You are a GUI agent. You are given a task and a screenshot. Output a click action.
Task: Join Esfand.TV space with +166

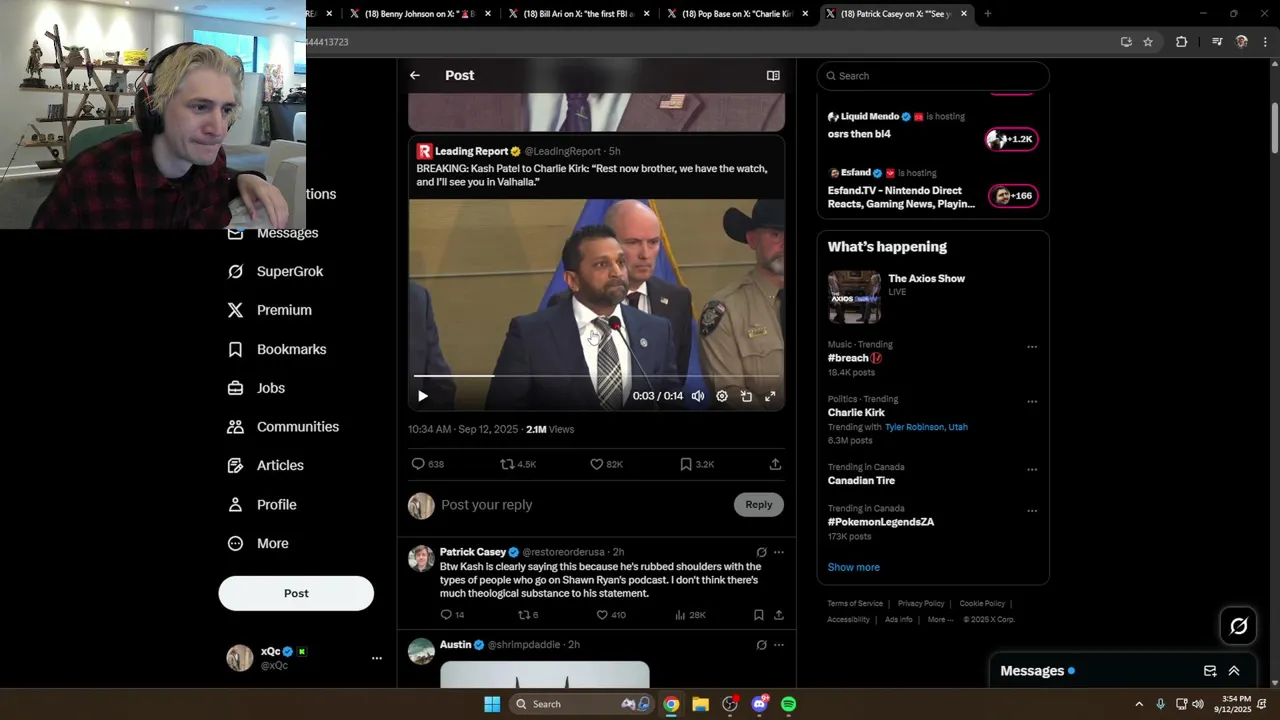(1013, 196)
